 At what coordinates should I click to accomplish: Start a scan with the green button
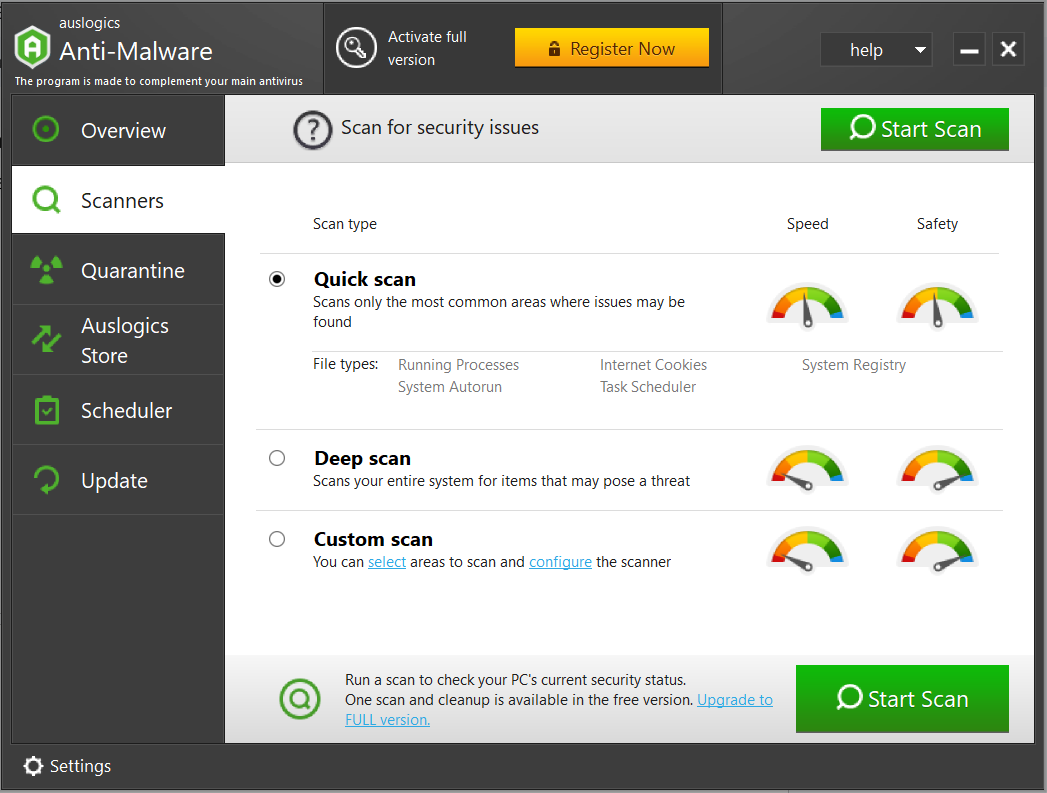(901, 698)
